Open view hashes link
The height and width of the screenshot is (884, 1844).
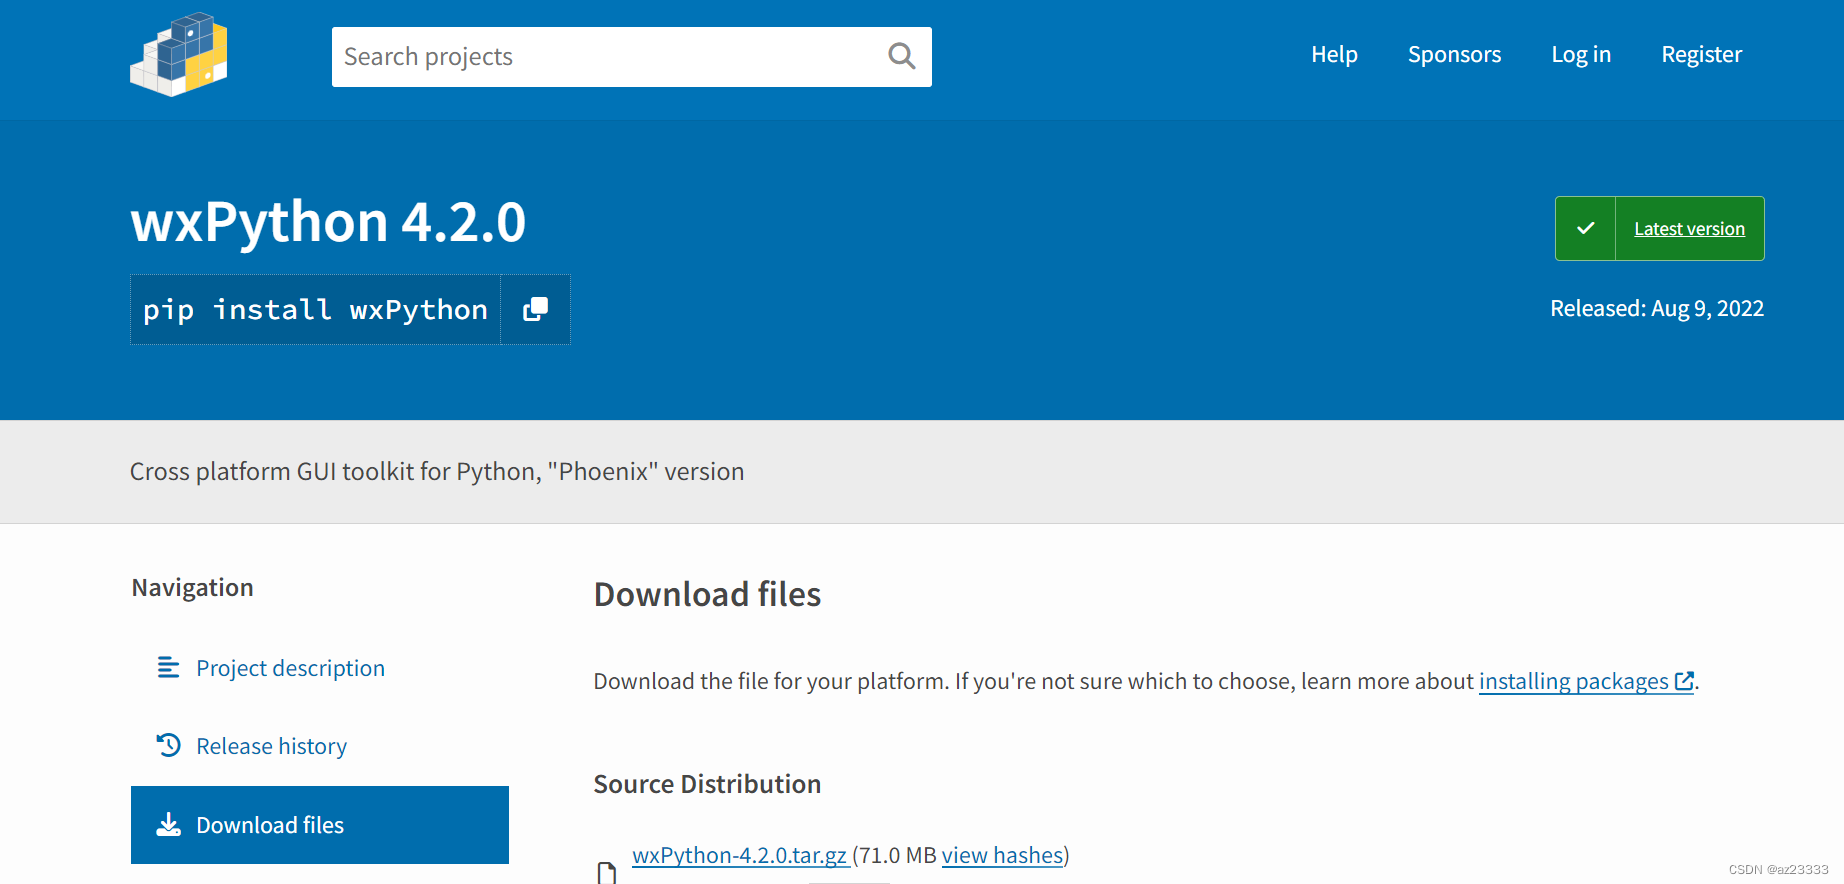tap(1002, 855)
